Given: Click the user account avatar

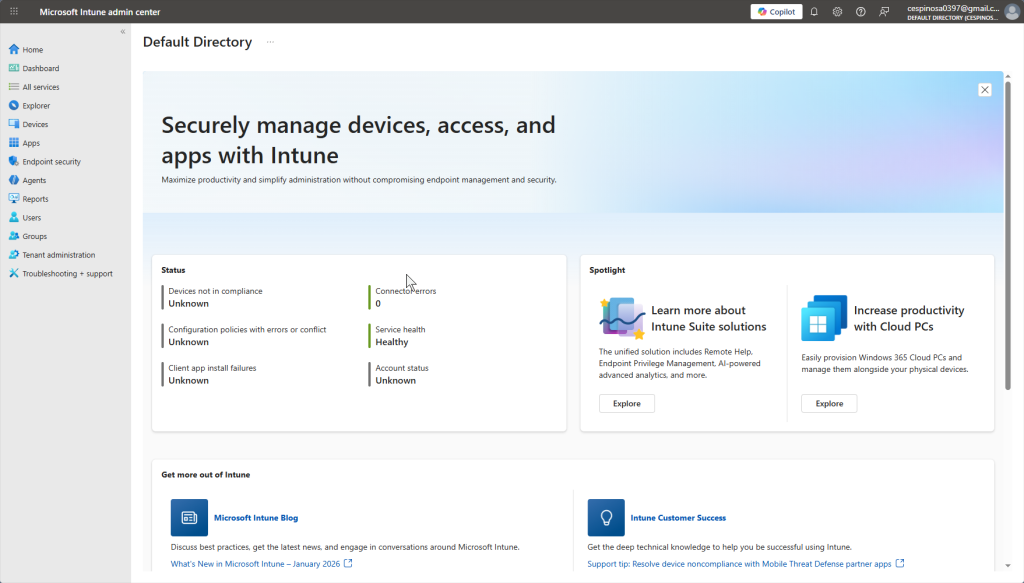Looking at the screenshot, I should 1012,12.
